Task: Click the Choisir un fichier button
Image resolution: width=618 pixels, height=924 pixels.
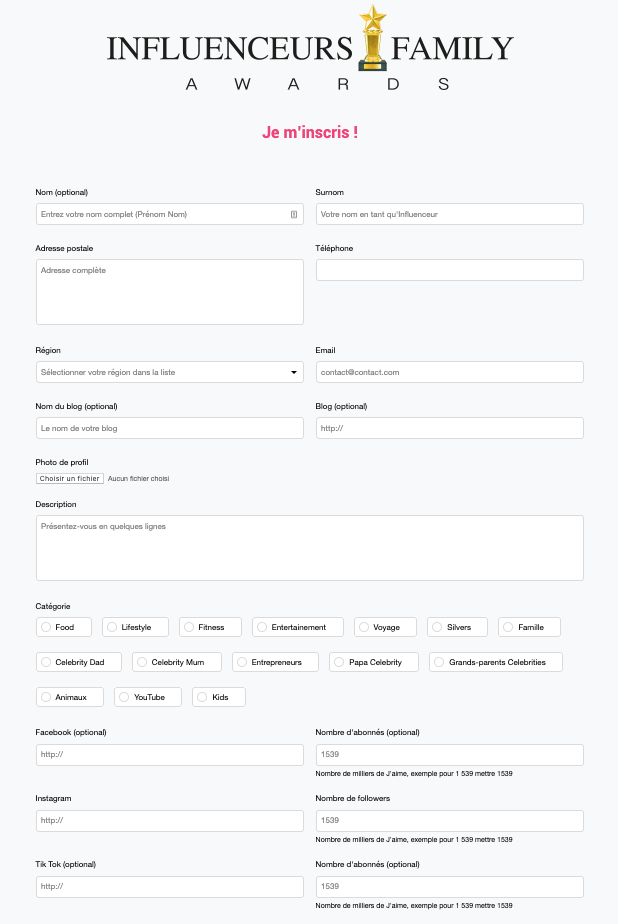Action: [70, 478]
